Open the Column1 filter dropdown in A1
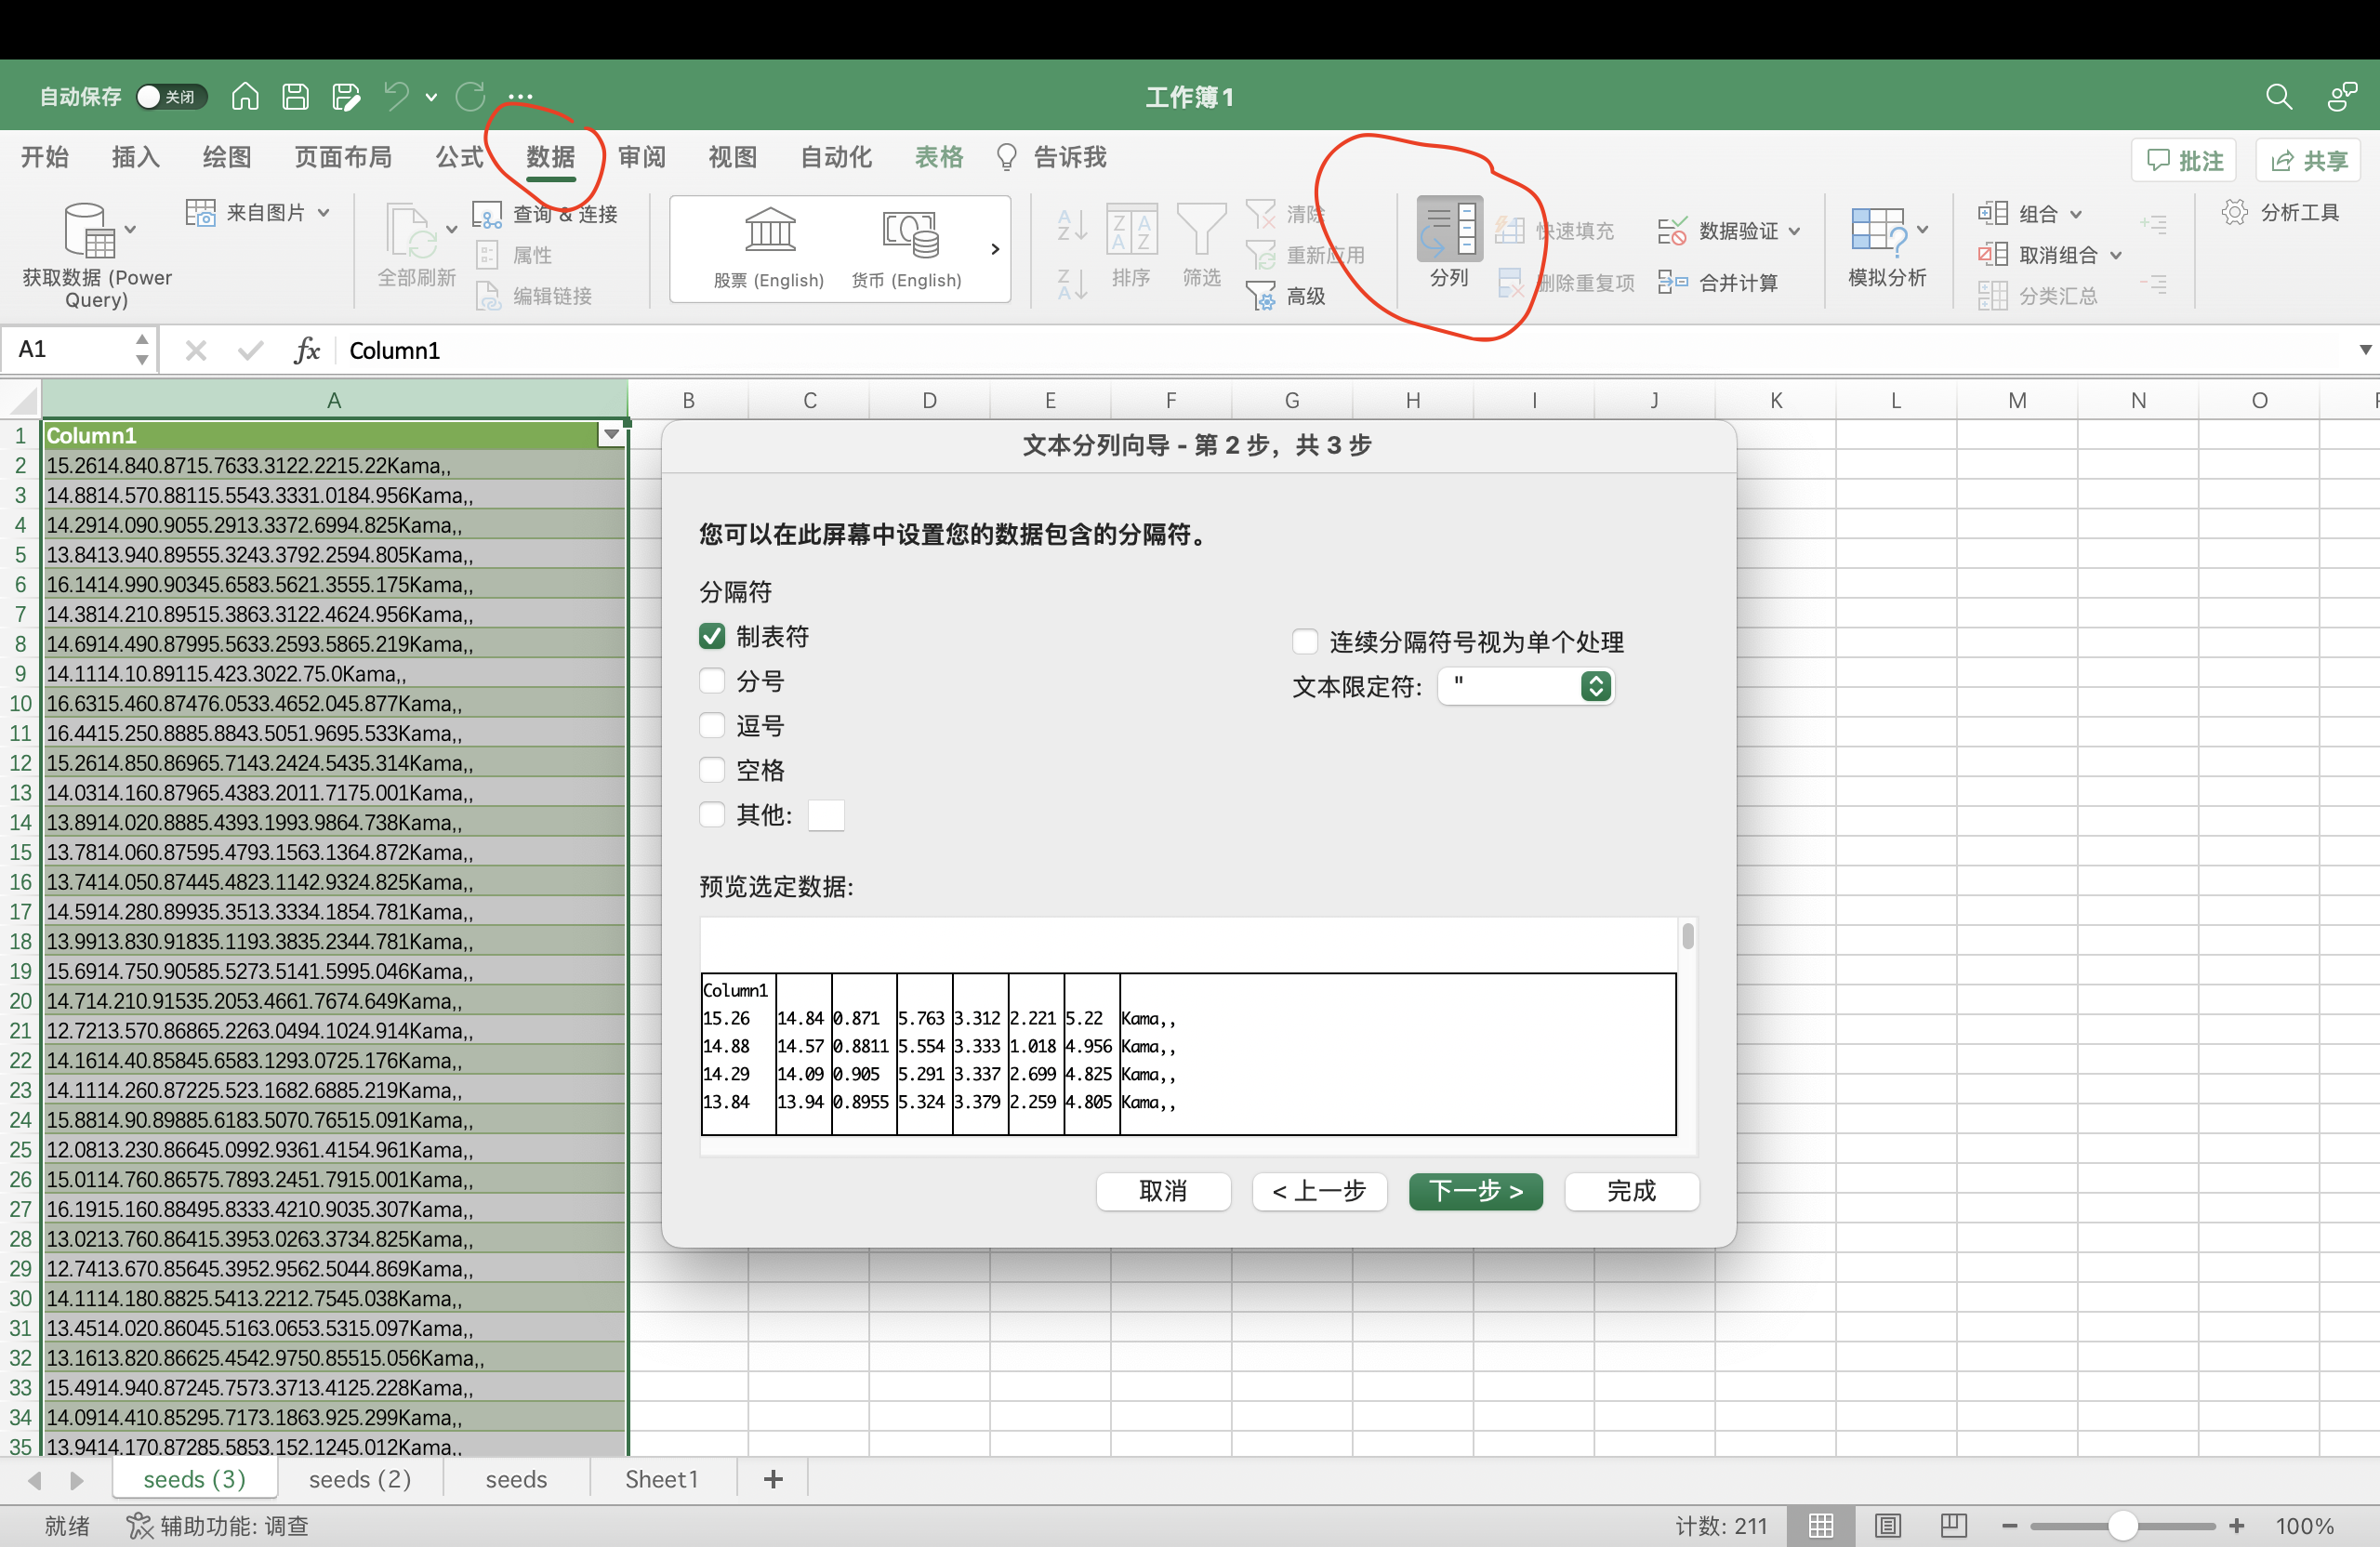The width and height of the screenshot is (2380, 1547). (x=611, y=435)
